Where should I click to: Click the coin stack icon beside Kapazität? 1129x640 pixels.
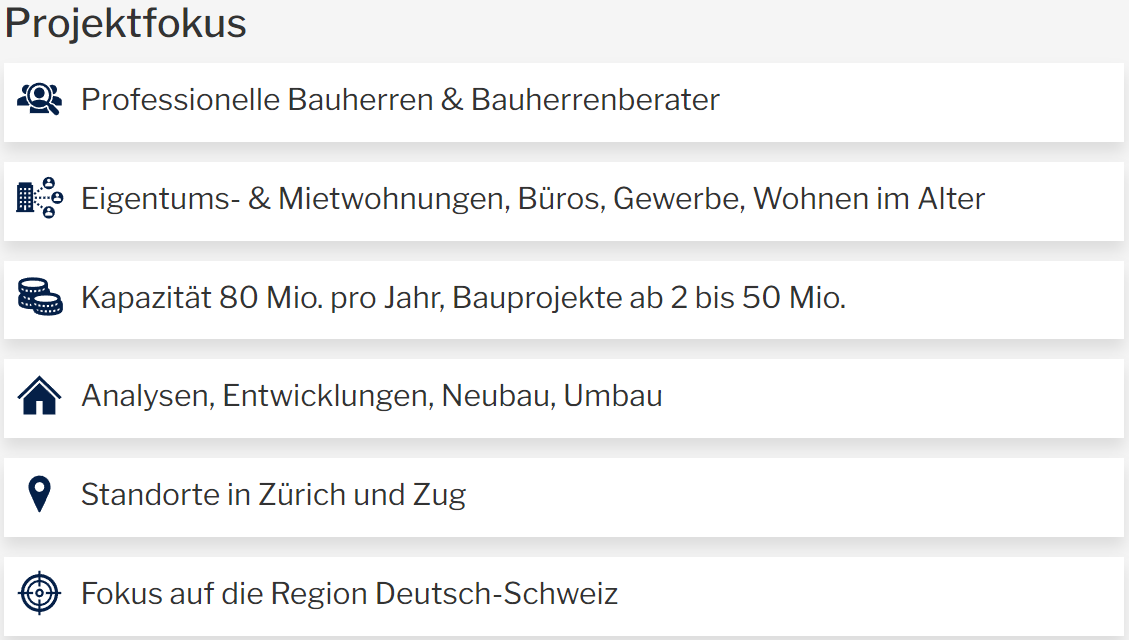pos(40,298)
